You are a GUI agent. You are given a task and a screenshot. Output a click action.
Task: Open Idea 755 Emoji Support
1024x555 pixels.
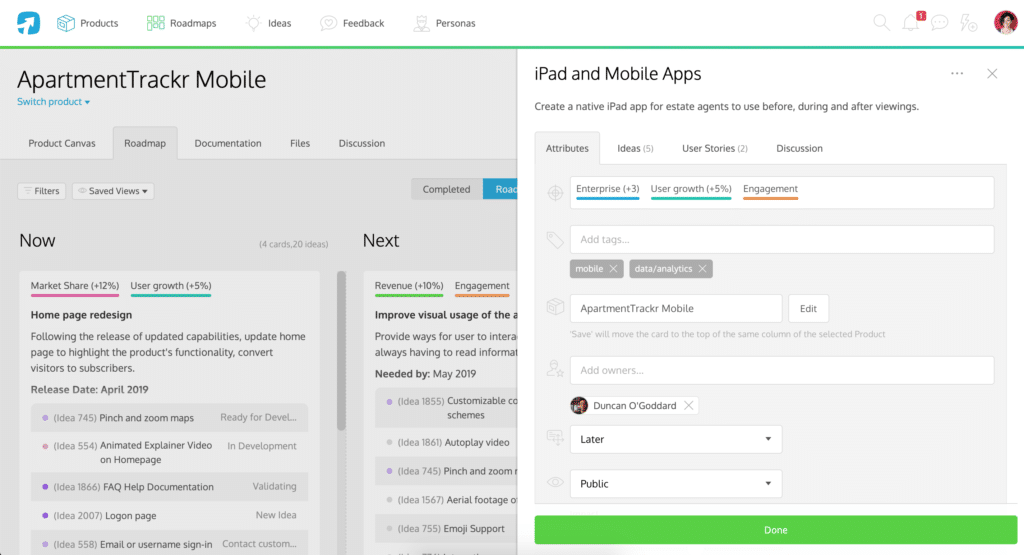click(x=446, y=529)
